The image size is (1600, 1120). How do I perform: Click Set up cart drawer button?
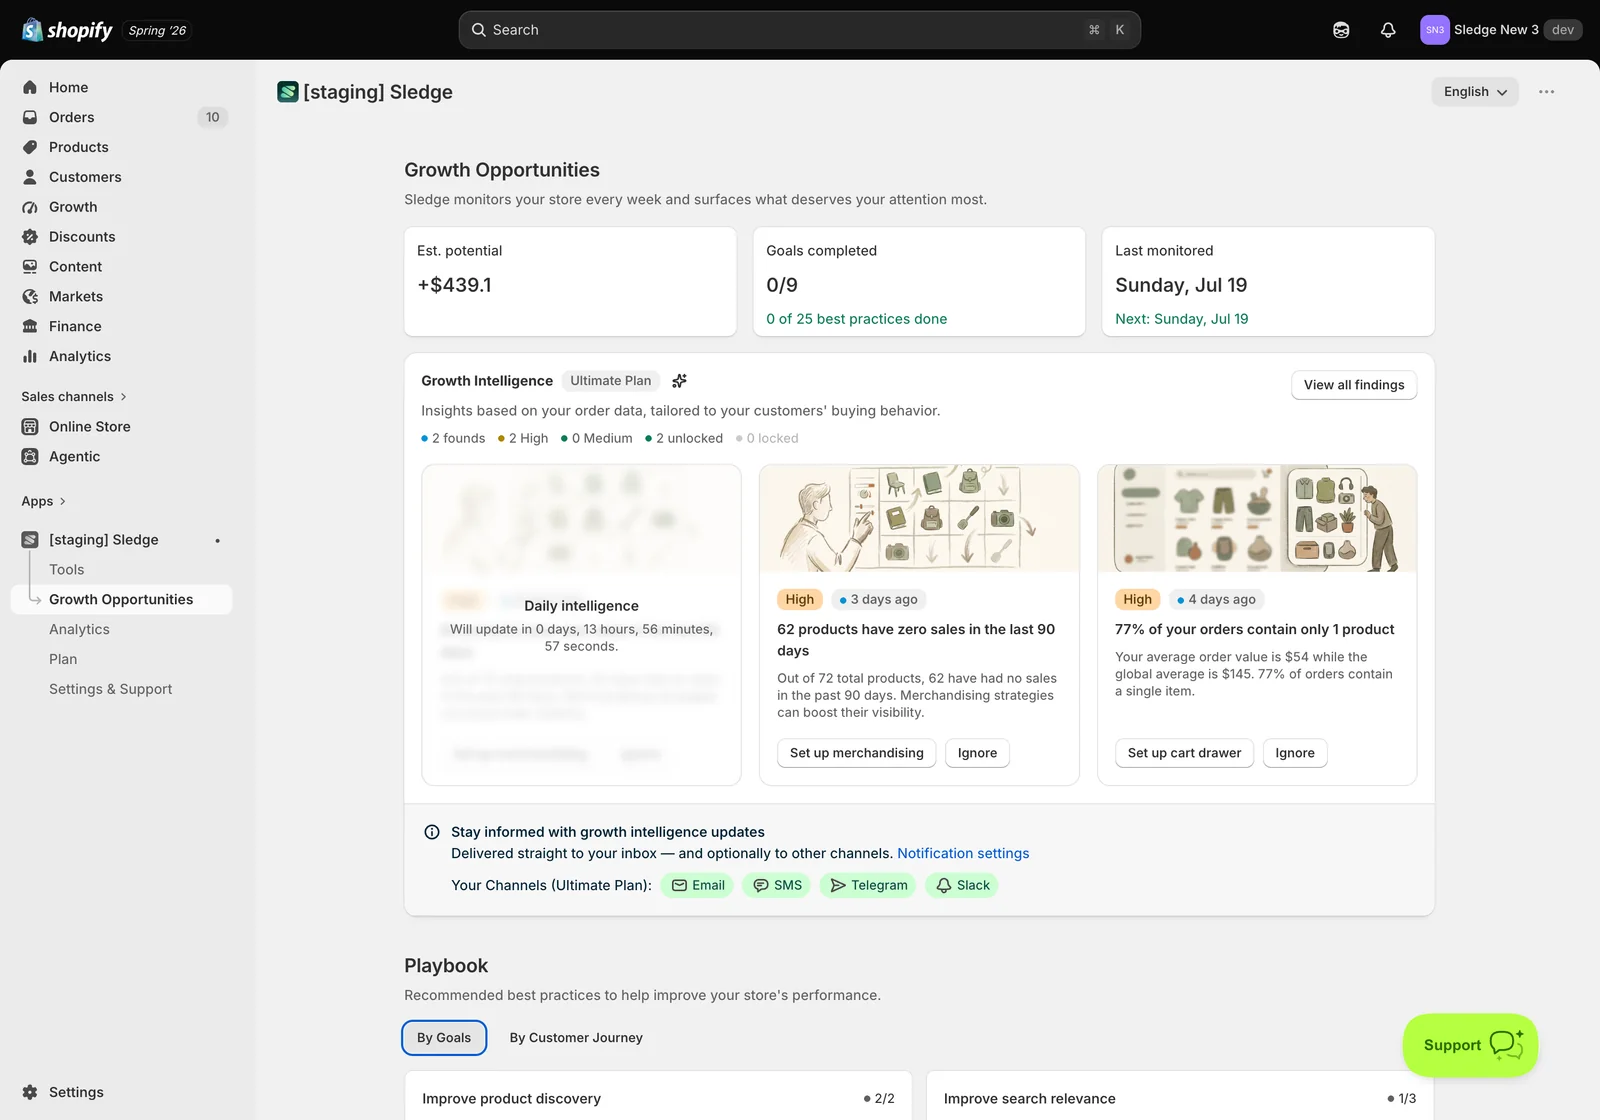(x=1184, y=753)
